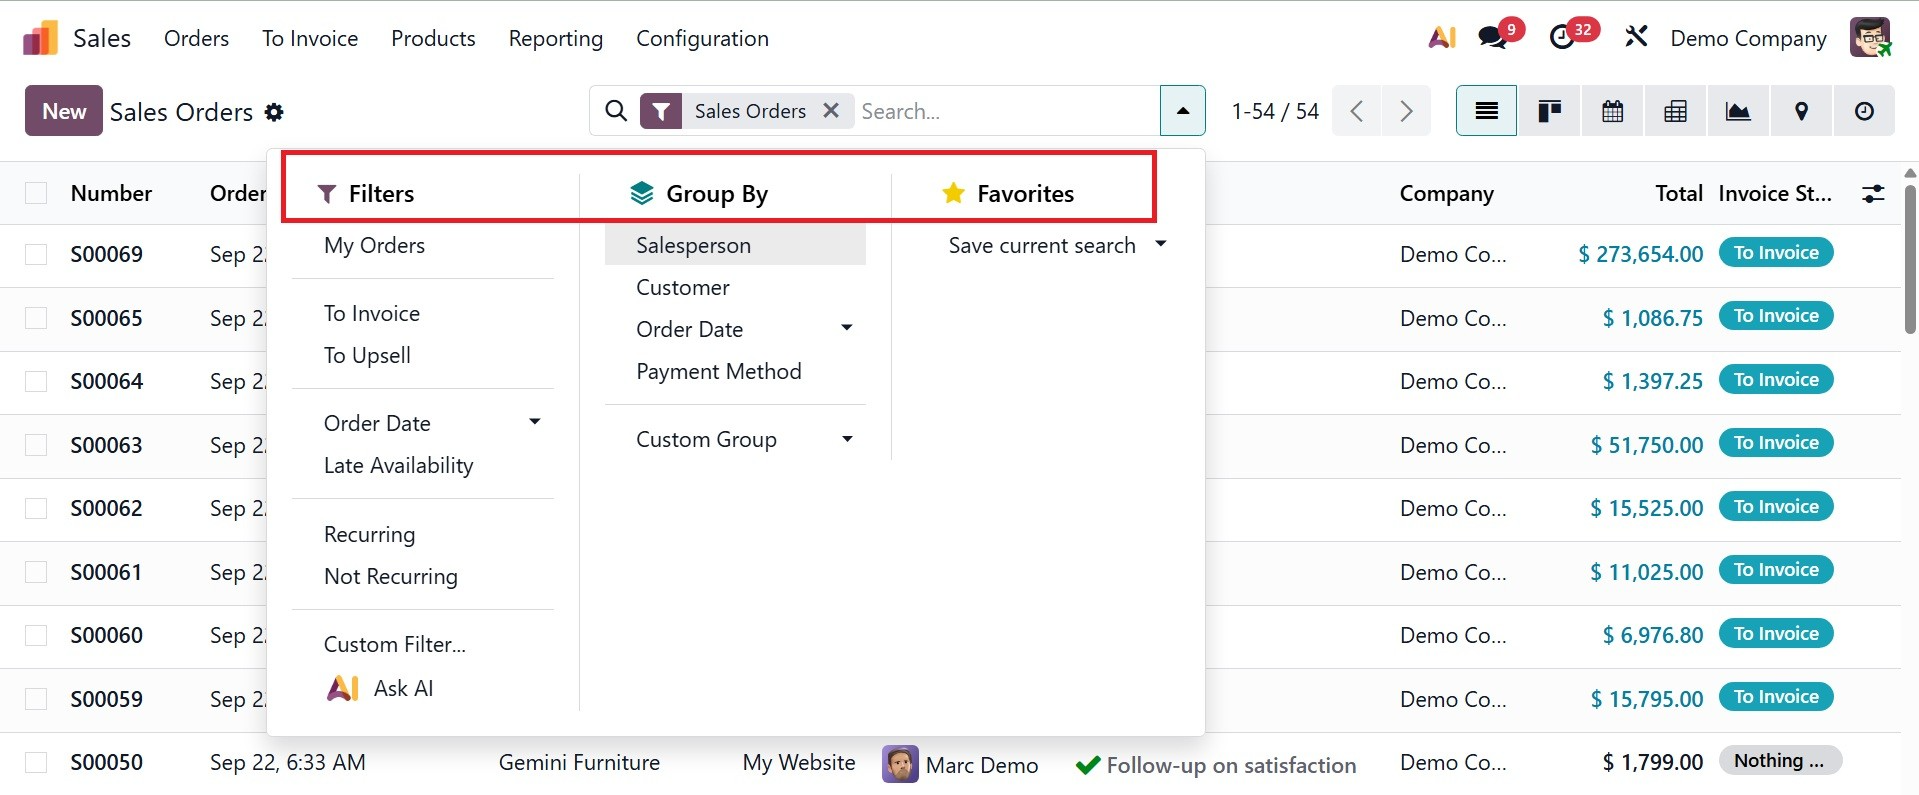Sort by the Total column header
Image resolution: width=1919 pixels, height=795 pixels.
[1679, 193]
